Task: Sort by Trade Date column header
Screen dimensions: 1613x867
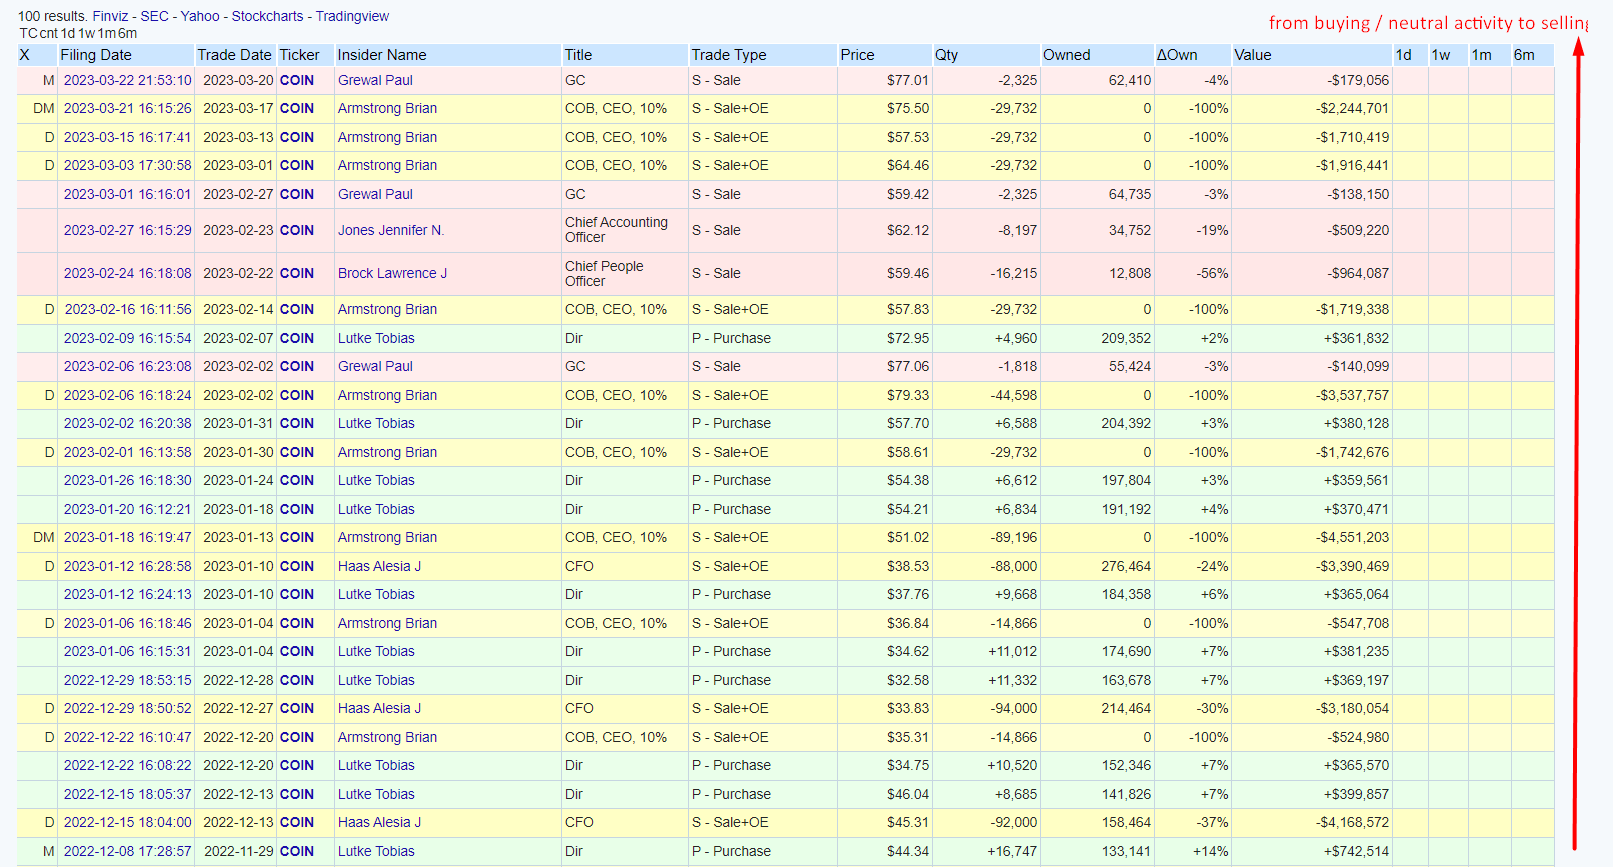Action: click(x=234, y=55)
